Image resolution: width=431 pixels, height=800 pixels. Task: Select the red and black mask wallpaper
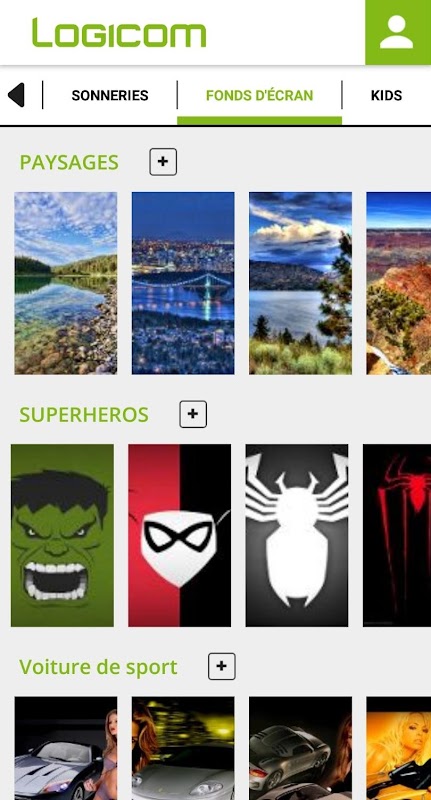[x=180, y=535]
